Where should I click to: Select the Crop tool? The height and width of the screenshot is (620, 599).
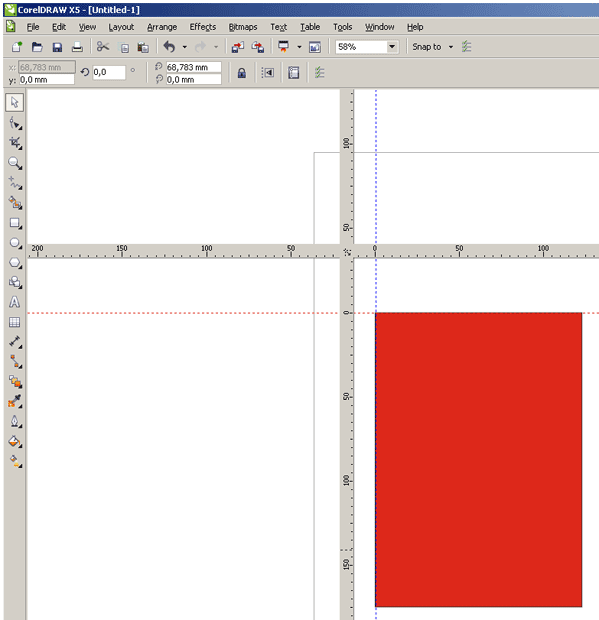15,143
